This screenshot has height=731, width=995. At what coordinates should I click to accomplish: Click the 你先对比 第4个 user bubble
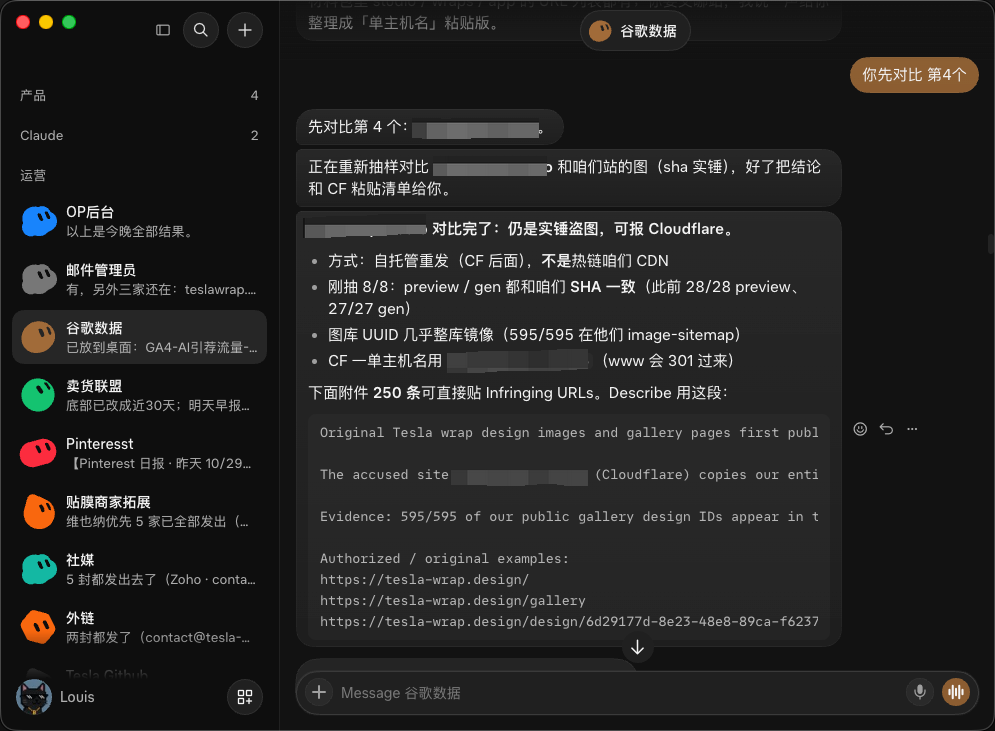coord(914,75)
